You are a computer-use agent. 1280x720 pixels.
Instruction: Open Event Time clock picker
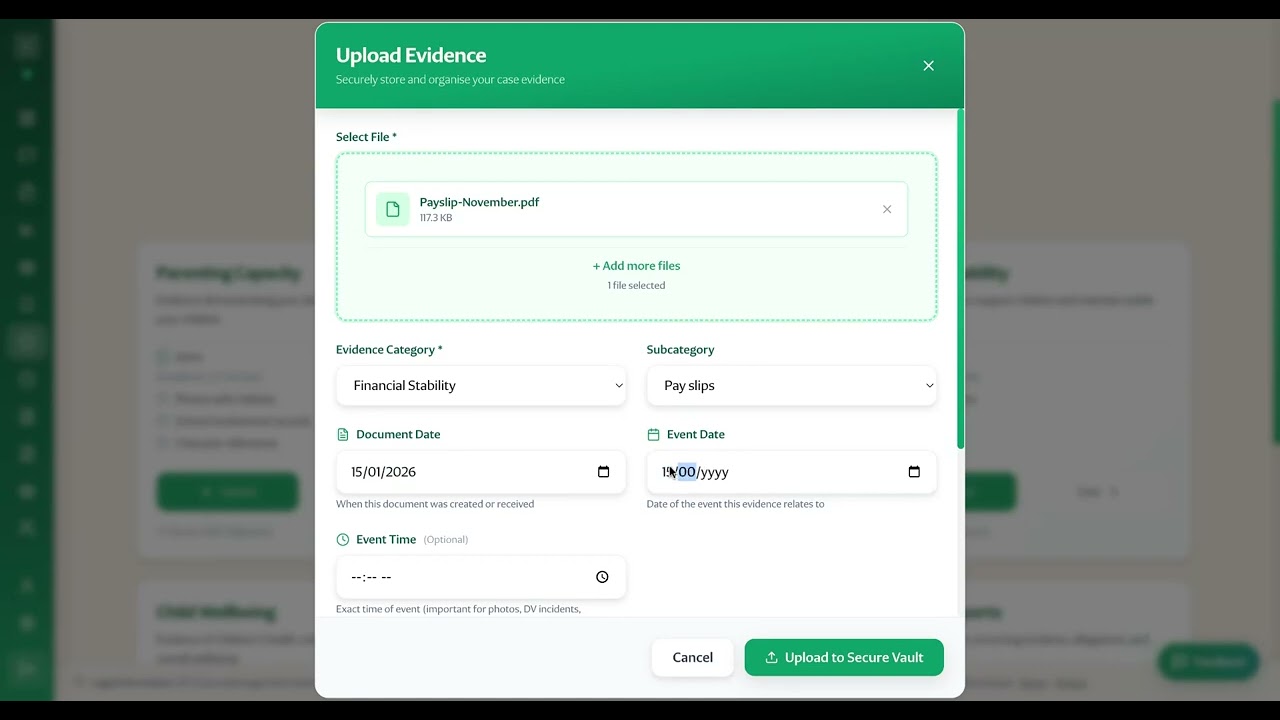pos(602,577)
